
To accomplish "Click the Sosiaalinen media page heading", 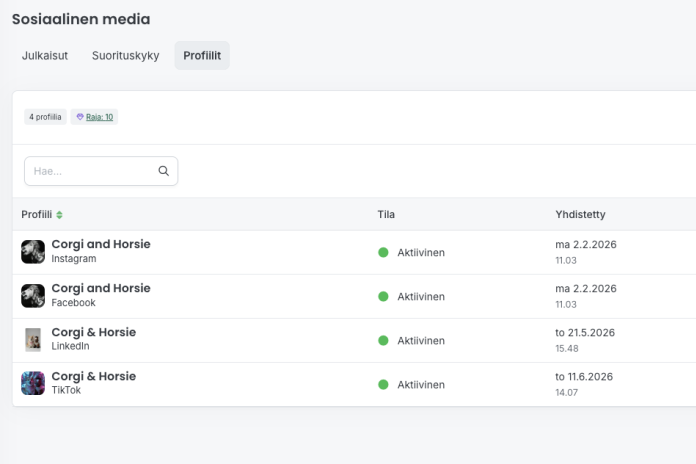I will click(x=81, y=19).
